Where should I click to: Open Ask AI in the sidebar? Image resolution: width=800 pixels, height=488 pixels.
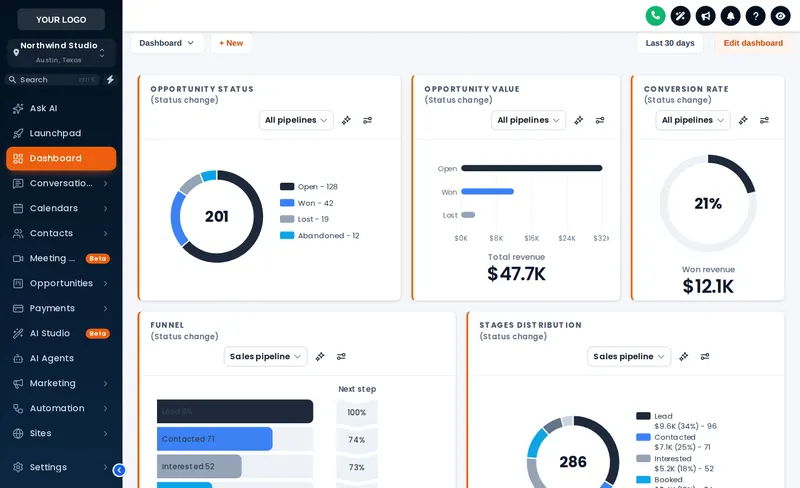[x=61, y=108]
